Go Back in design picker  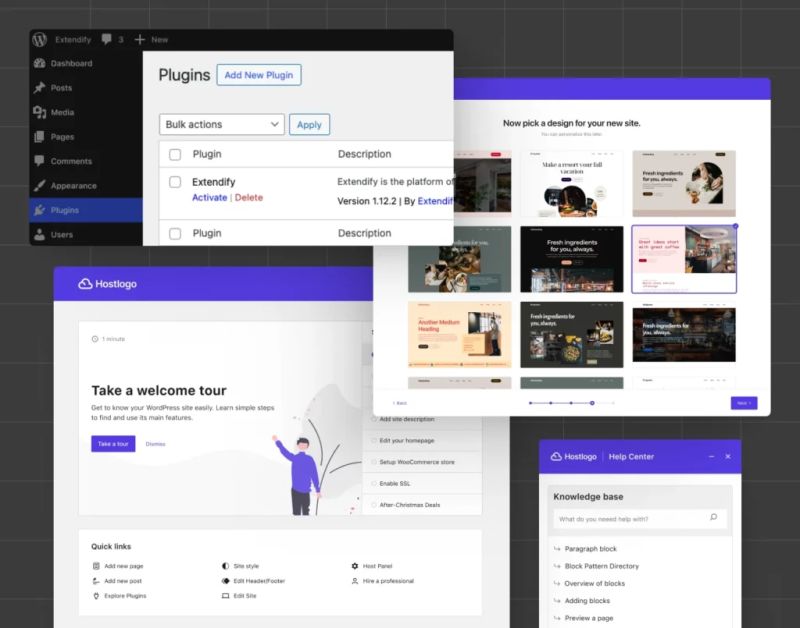tap(399, 403)
